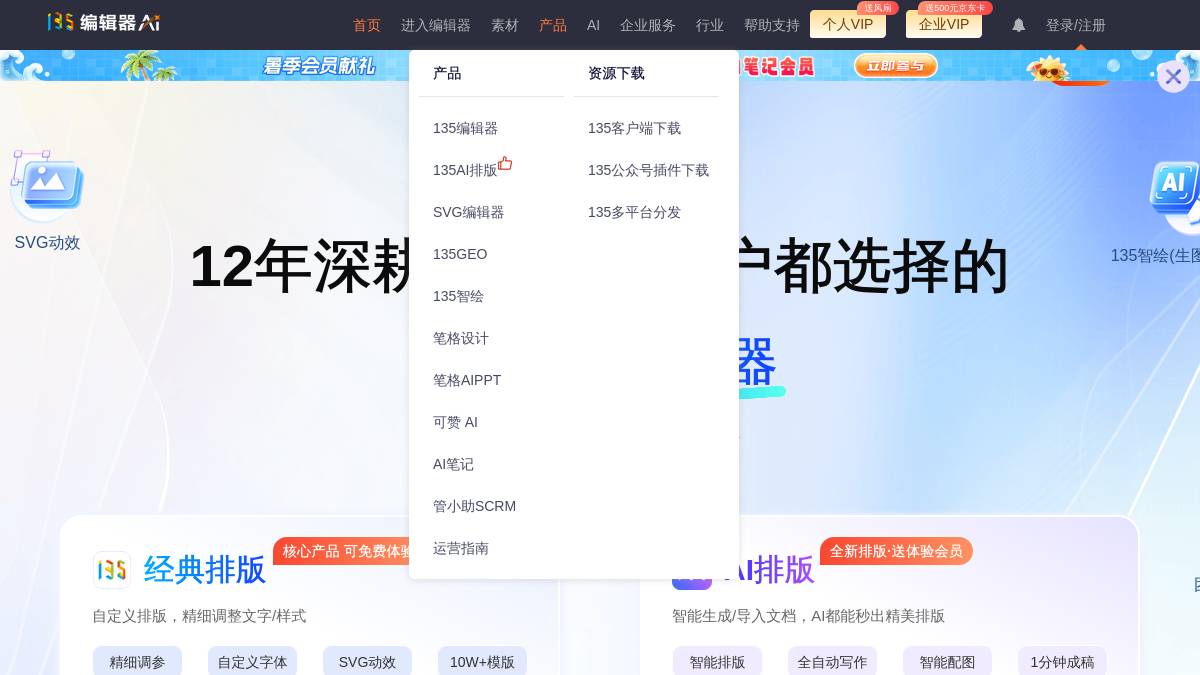Click the 1分钟成稿 tag
Viewport: 1200px width, 675px height.
[x=1062, y=661]
